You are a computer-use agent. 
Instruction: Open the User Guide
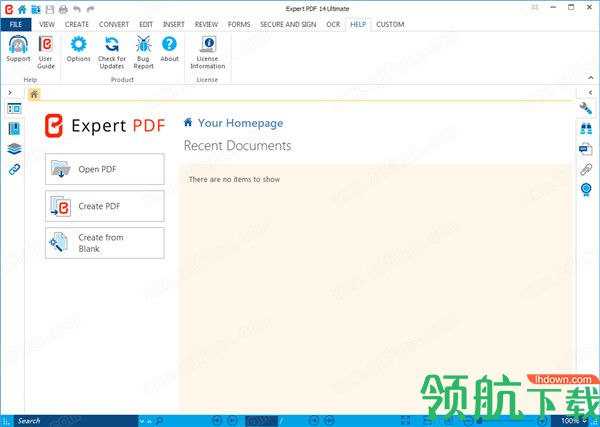click(x=46, y=52)
